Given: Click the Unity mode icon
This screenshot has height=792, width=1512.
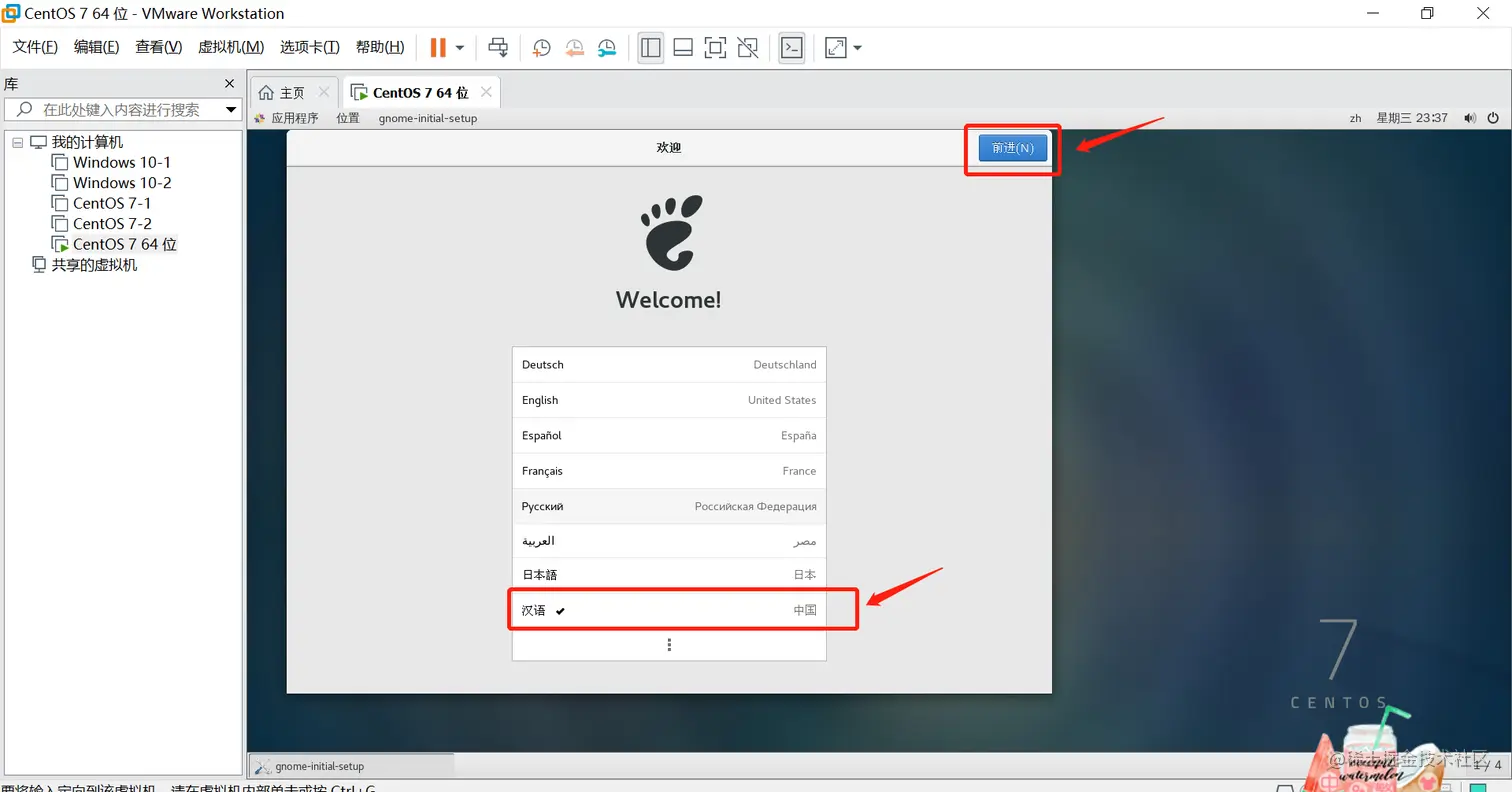Looking at the screenshot, I should (747, 47).
